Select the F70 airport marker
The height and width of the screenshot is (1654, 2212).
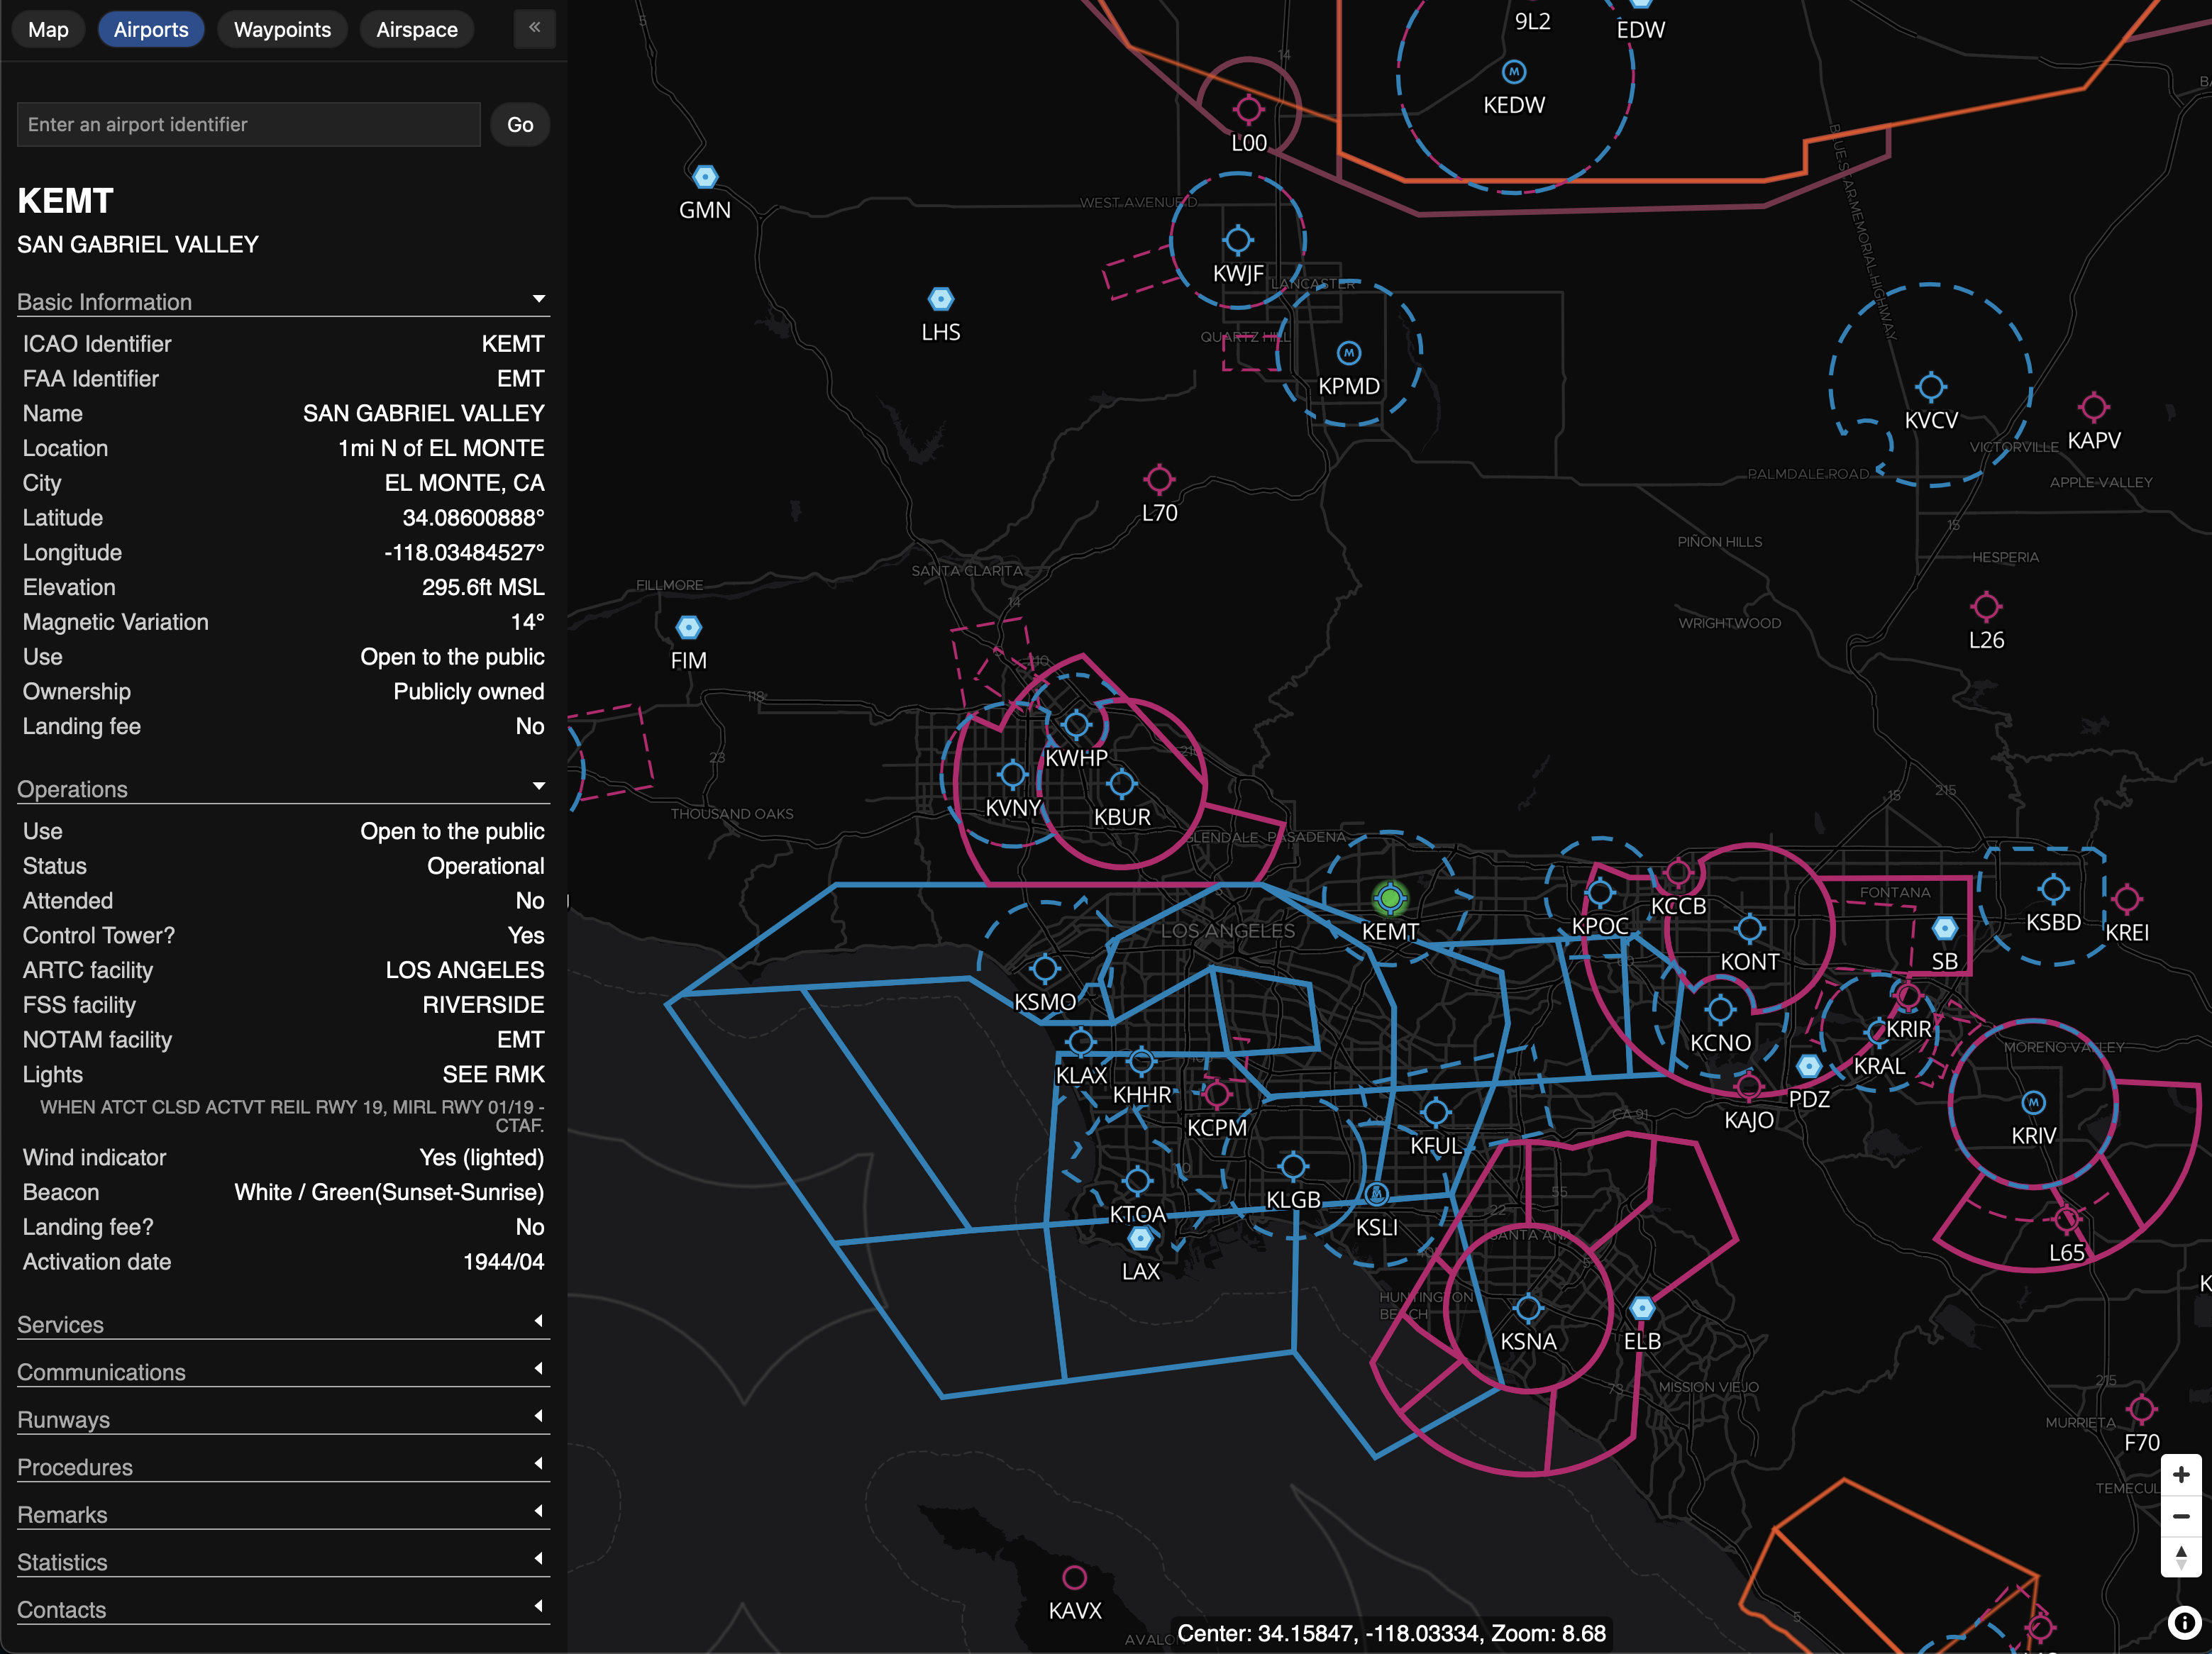click(x=2141, y=1410)
